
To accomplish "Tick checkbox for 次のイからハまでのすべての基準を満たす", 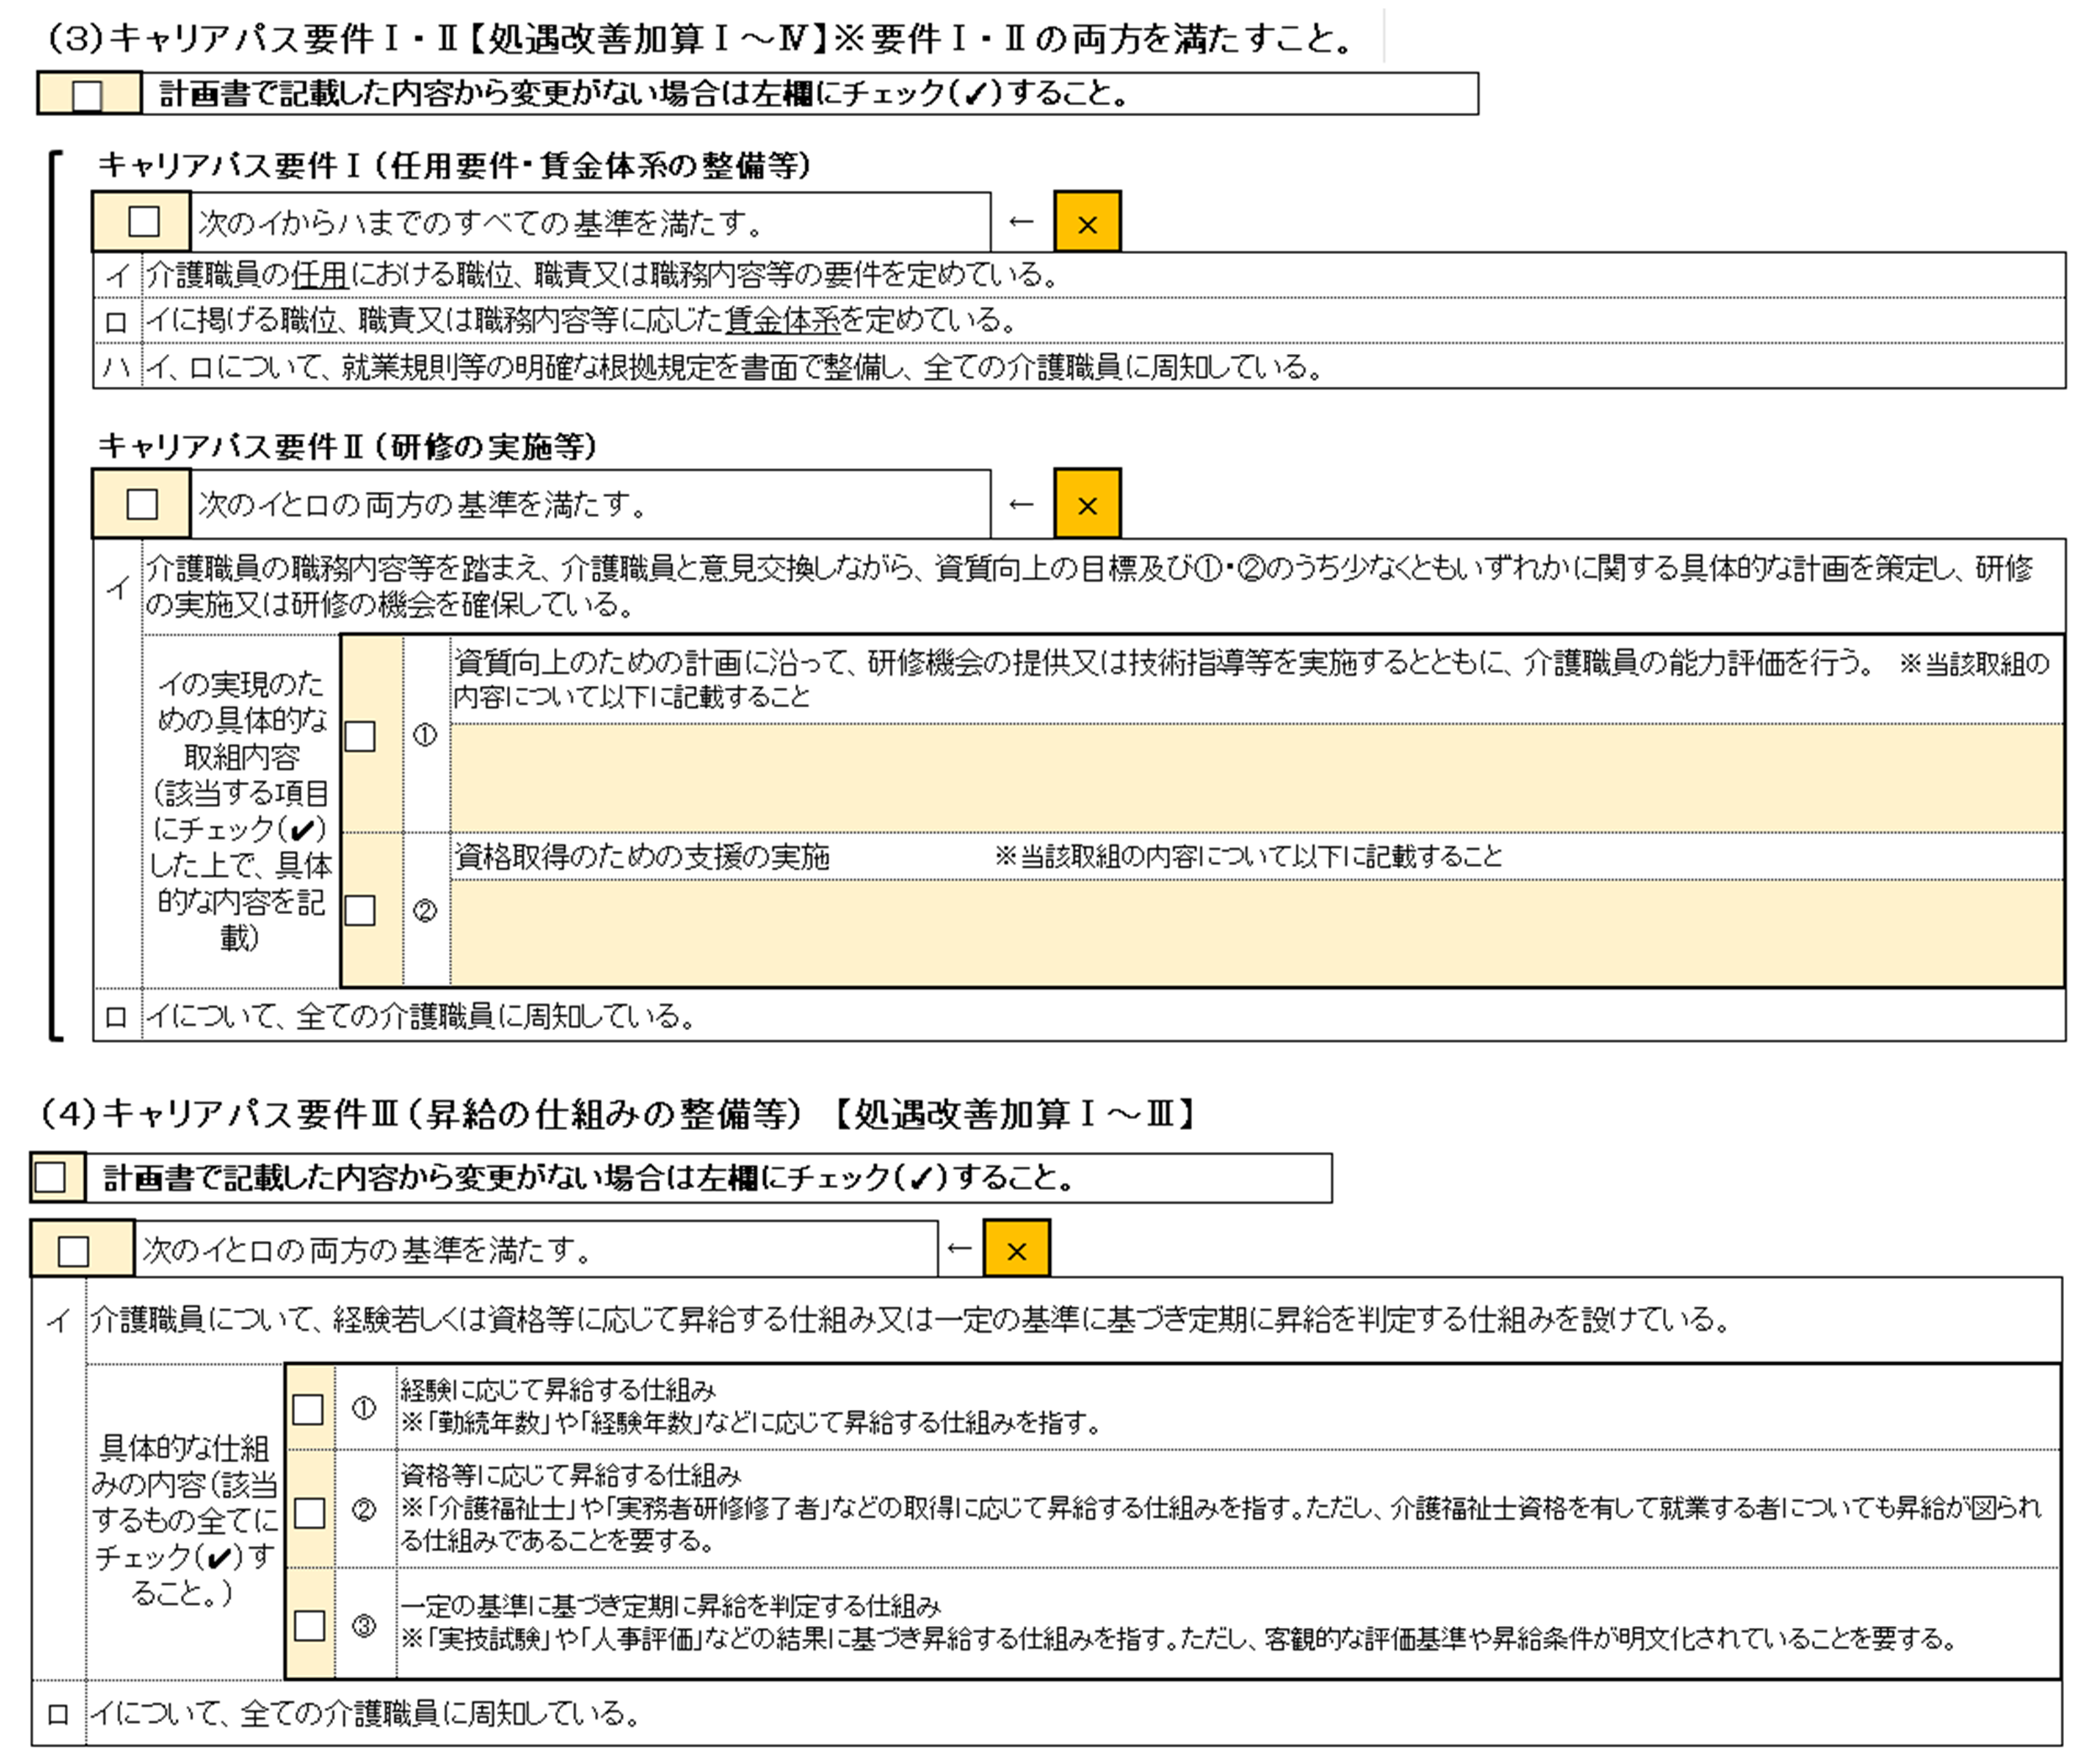I will [x=144, y=221].
